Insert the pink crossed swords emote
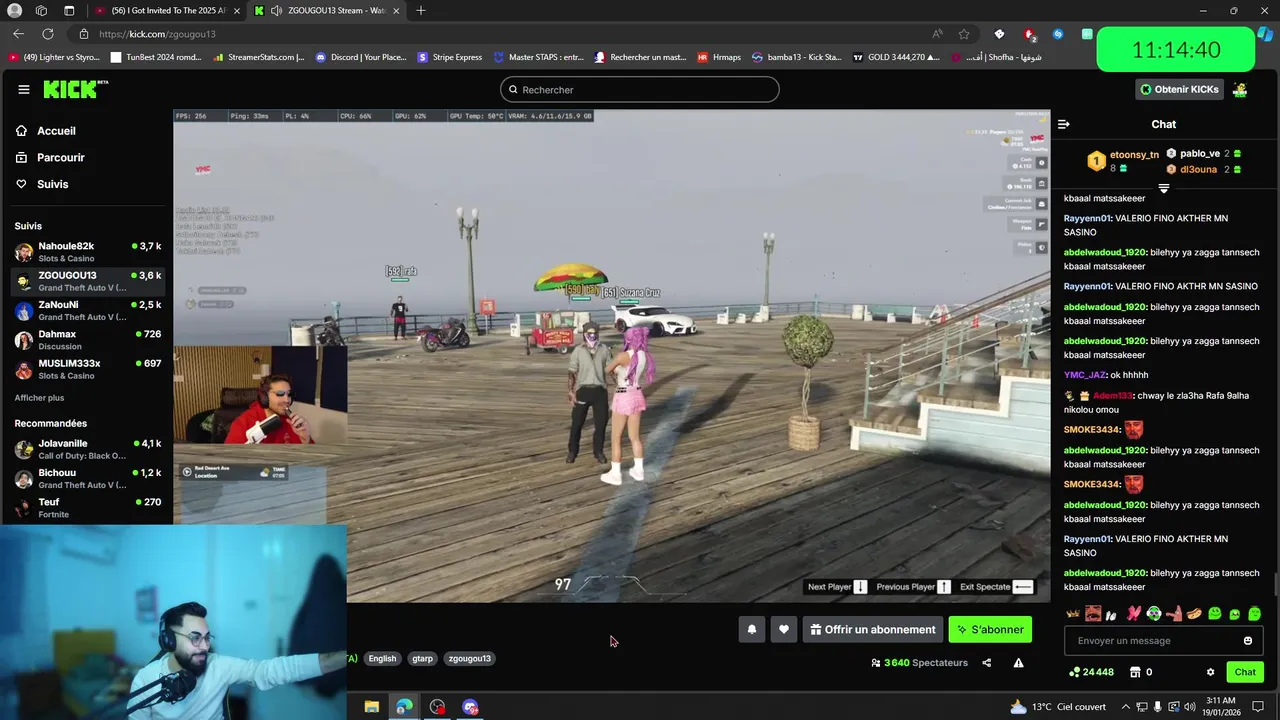Screen dimensions: 1280x720 [1134, 614]
